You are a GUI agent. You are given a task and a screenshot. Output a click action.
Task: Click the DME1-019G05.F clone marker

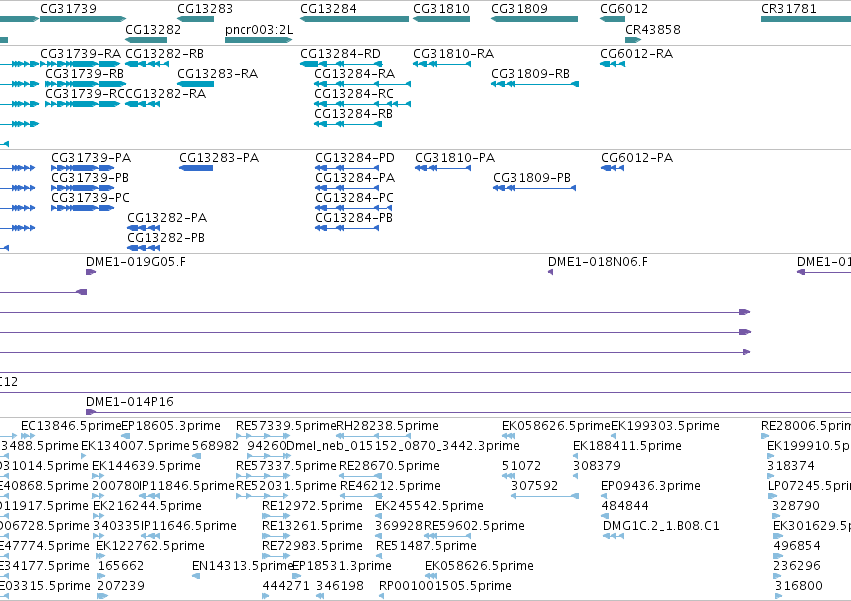91,272
